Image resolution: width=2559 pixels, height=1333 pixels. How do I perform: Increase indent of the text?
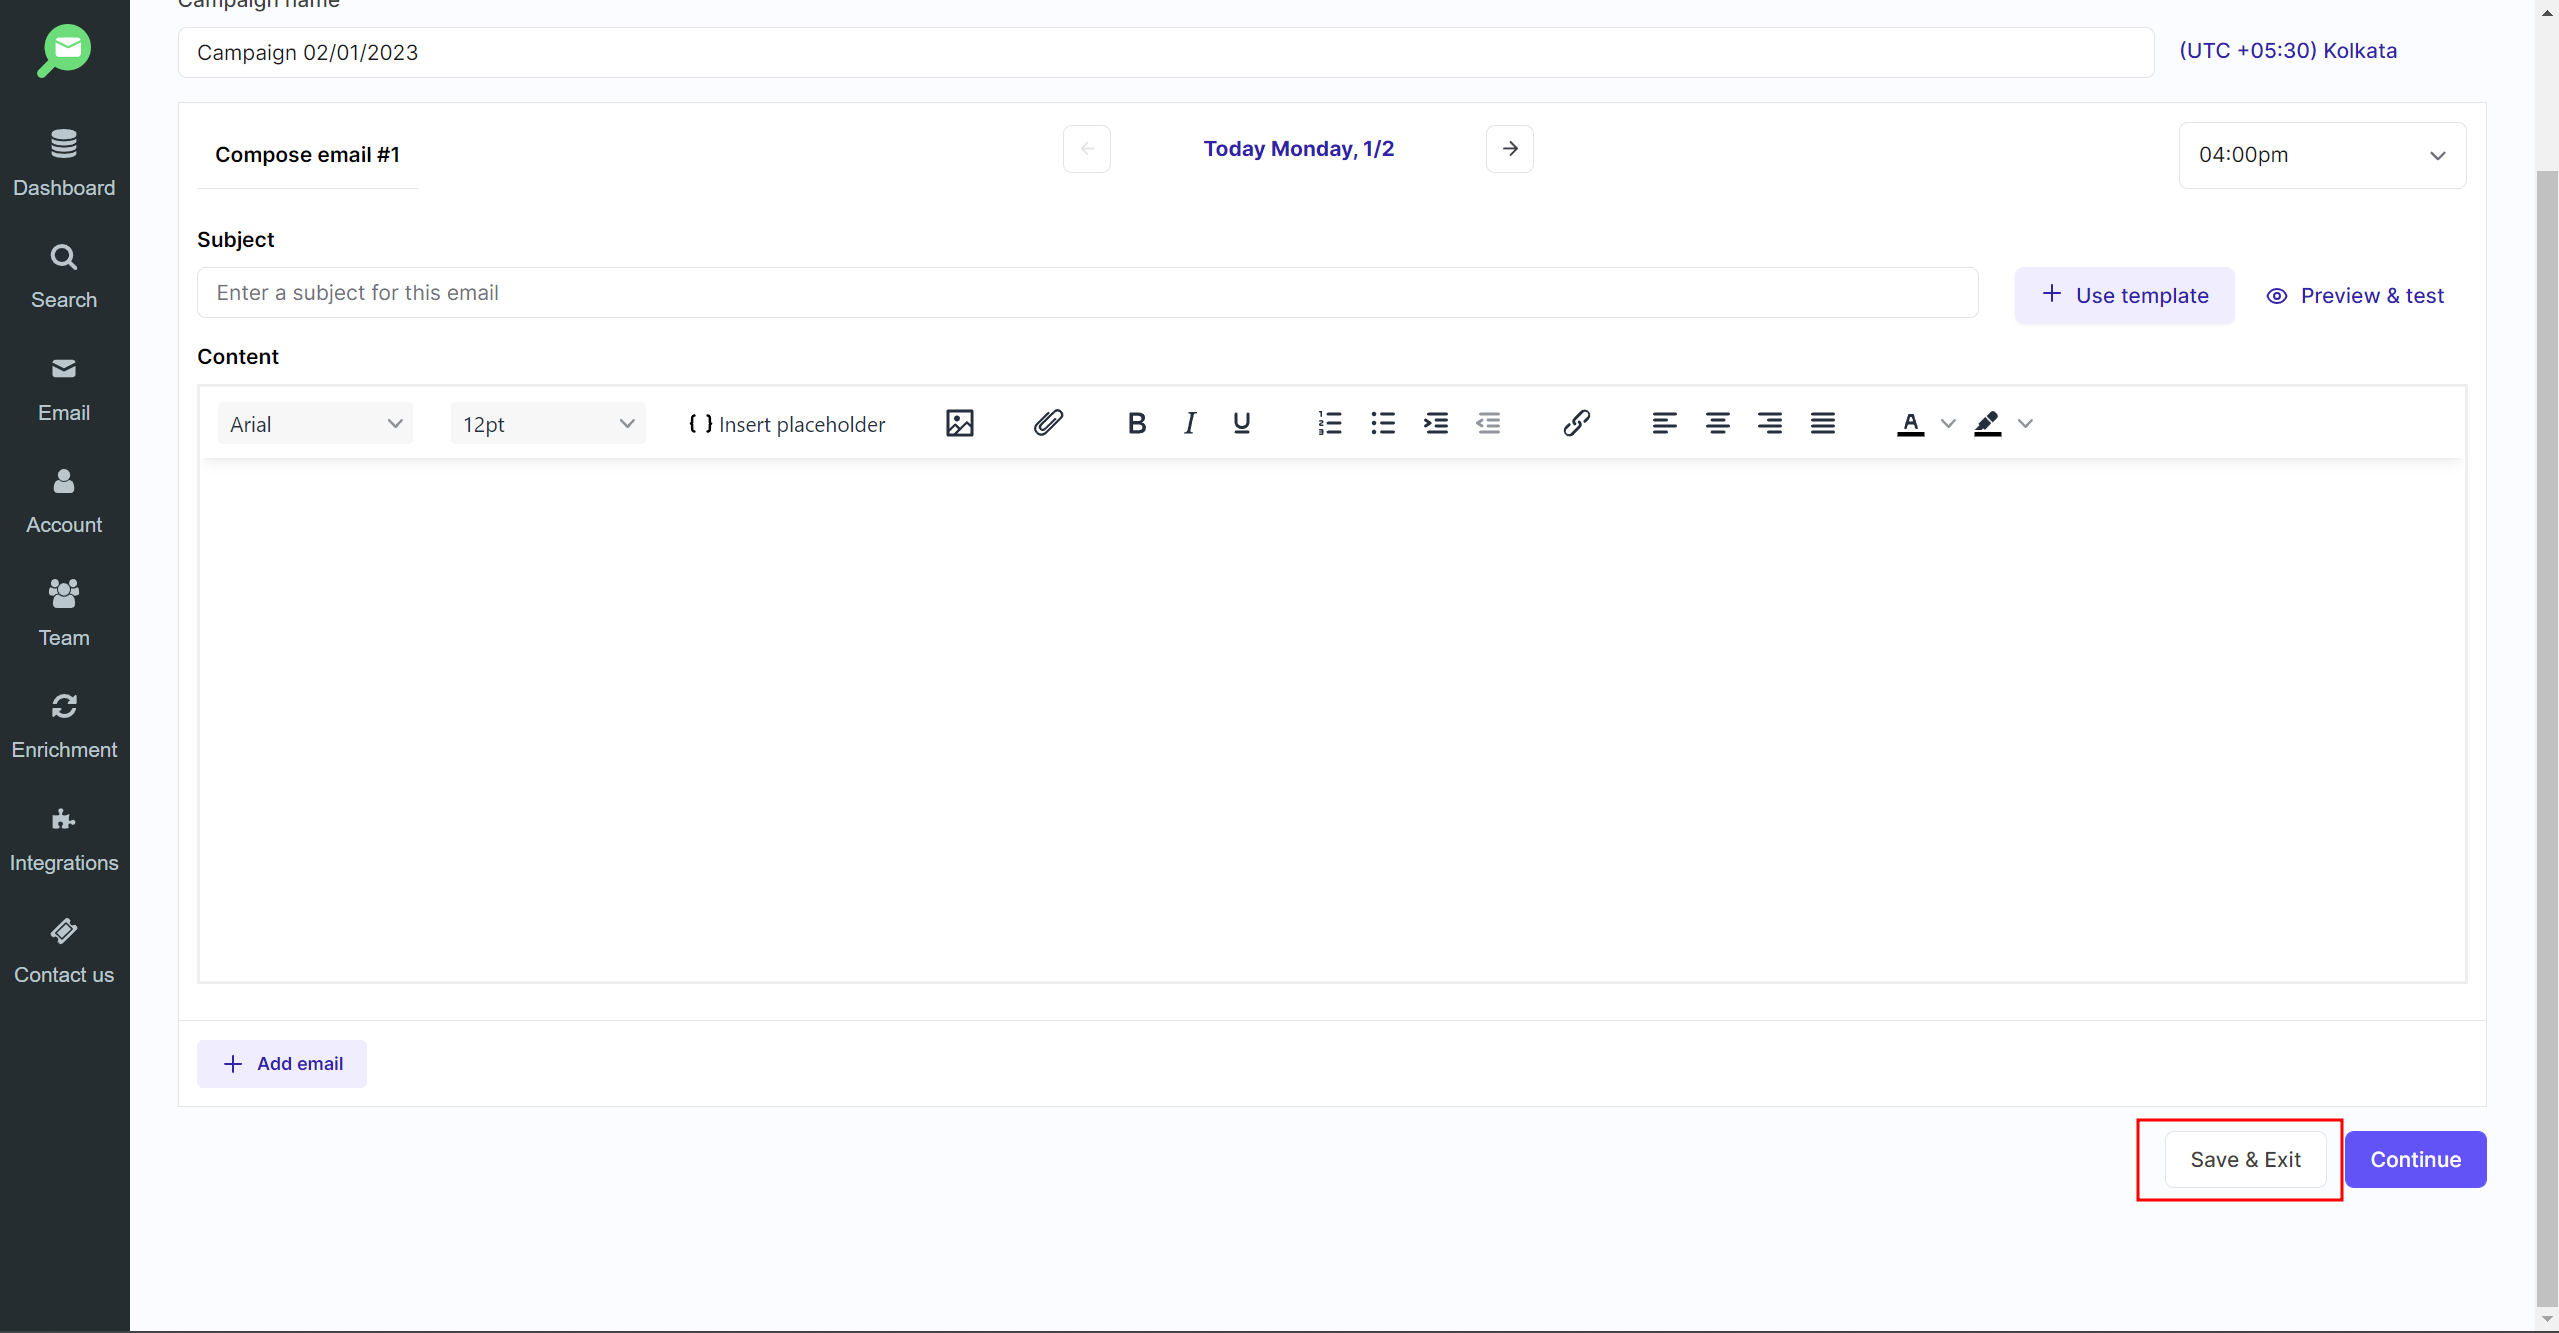click(1435, 423)
